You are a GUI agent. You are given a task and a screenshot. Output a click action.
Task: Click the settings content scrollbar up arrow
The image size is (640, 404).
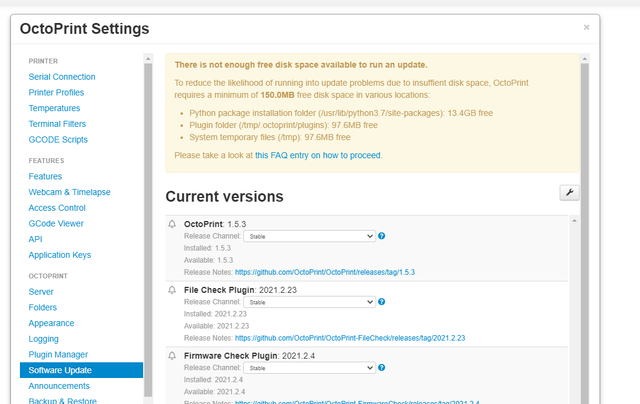(x=584, y=59)
